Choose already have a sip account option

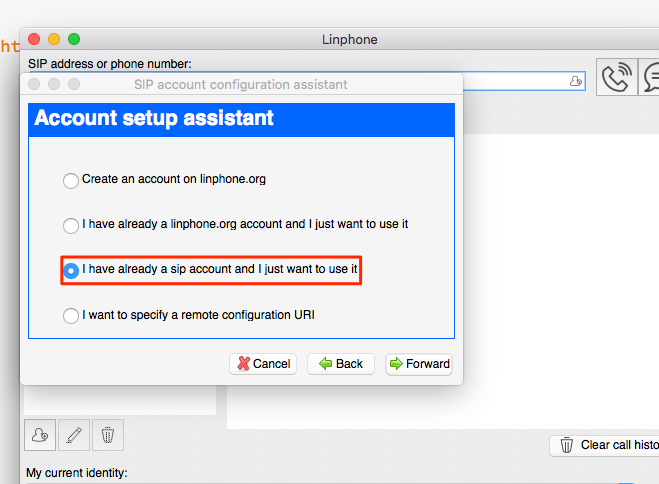[210, 270]
